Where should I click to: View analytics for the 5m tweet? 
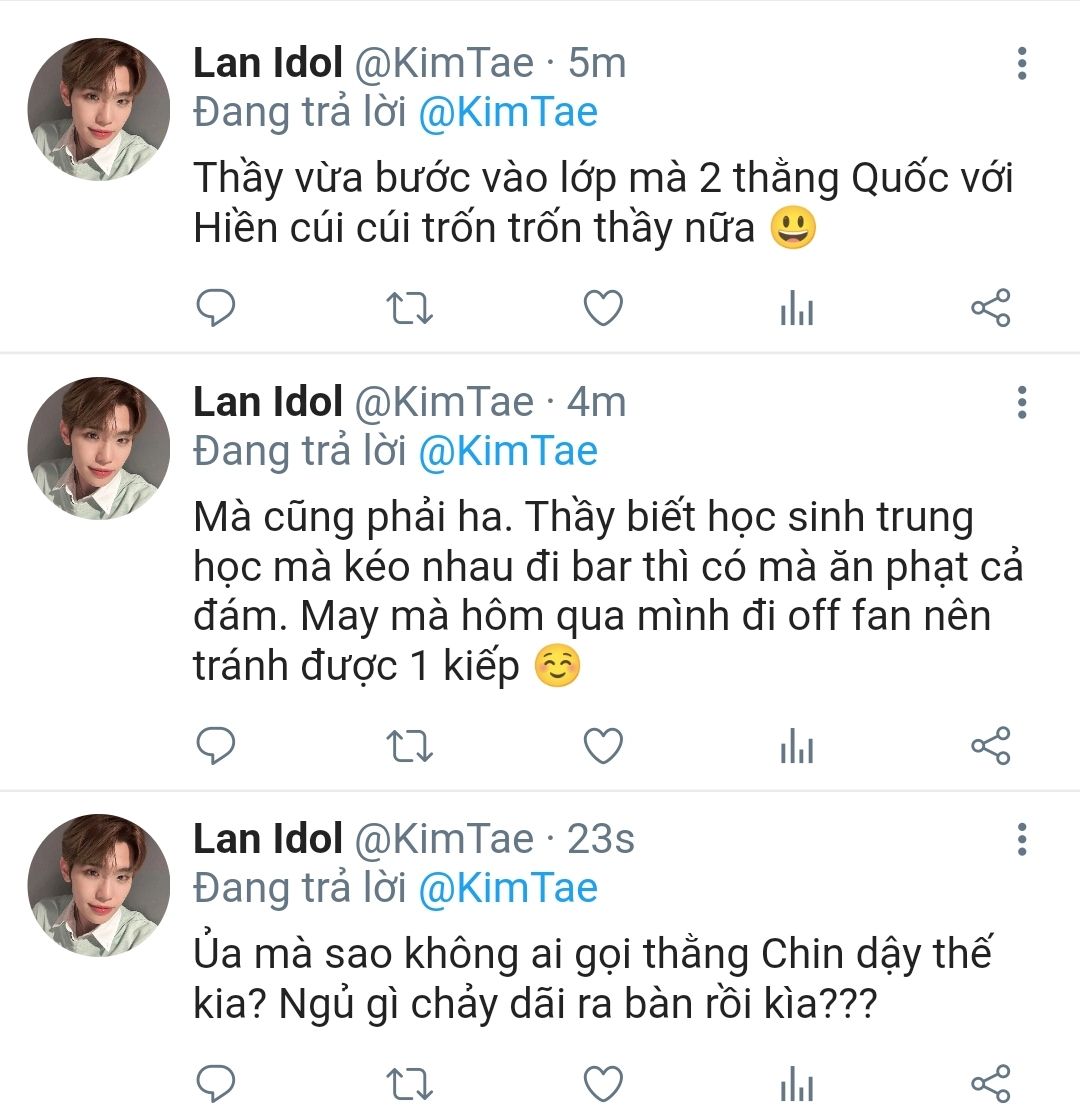coord(797,311)
